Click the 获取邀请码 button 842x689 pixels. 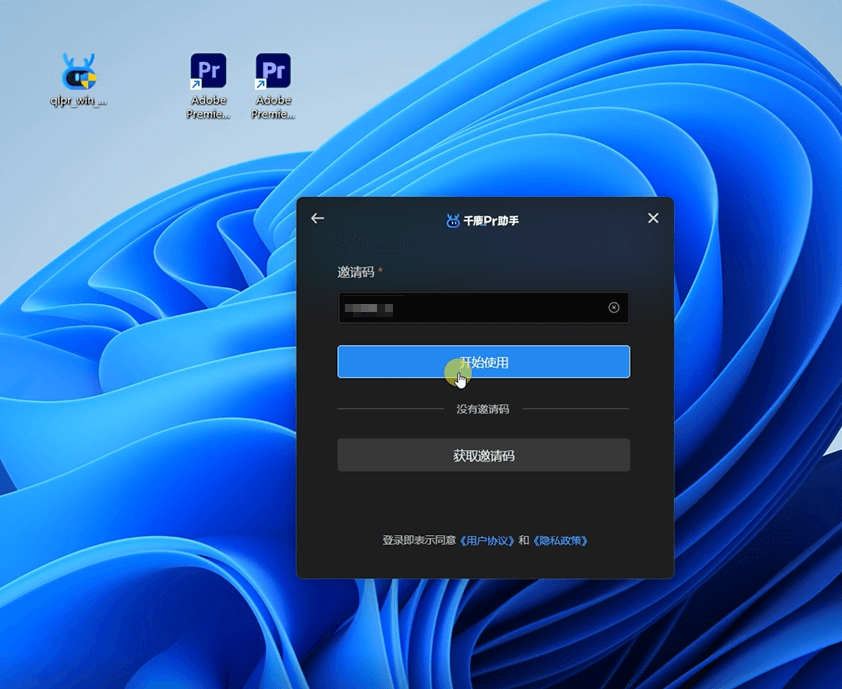tap(483, 455)
